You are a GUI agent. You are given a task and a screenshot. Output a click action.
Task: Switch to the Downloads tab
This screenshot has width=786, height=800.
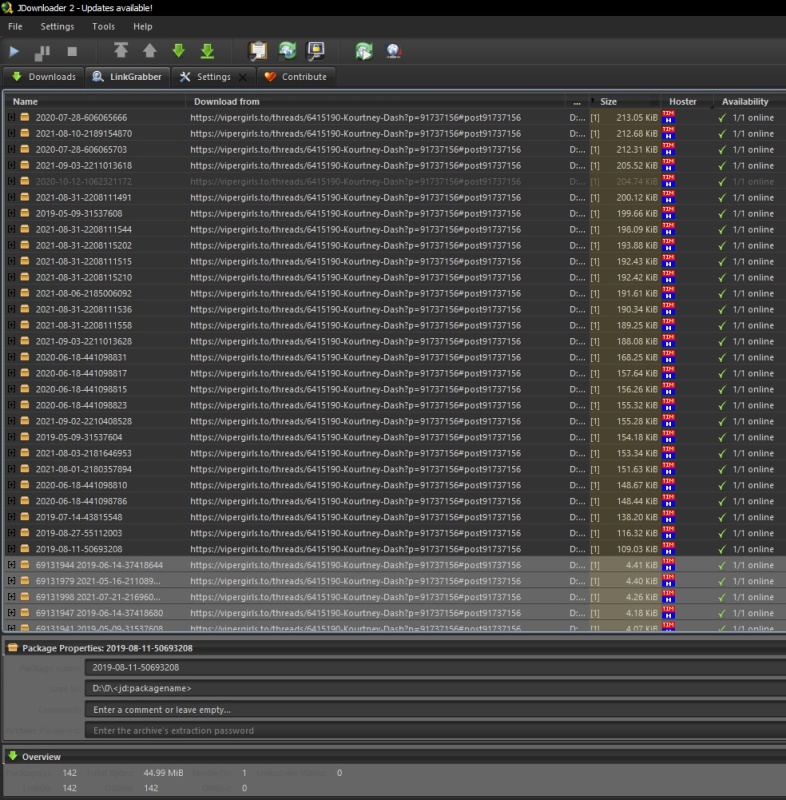43,77
